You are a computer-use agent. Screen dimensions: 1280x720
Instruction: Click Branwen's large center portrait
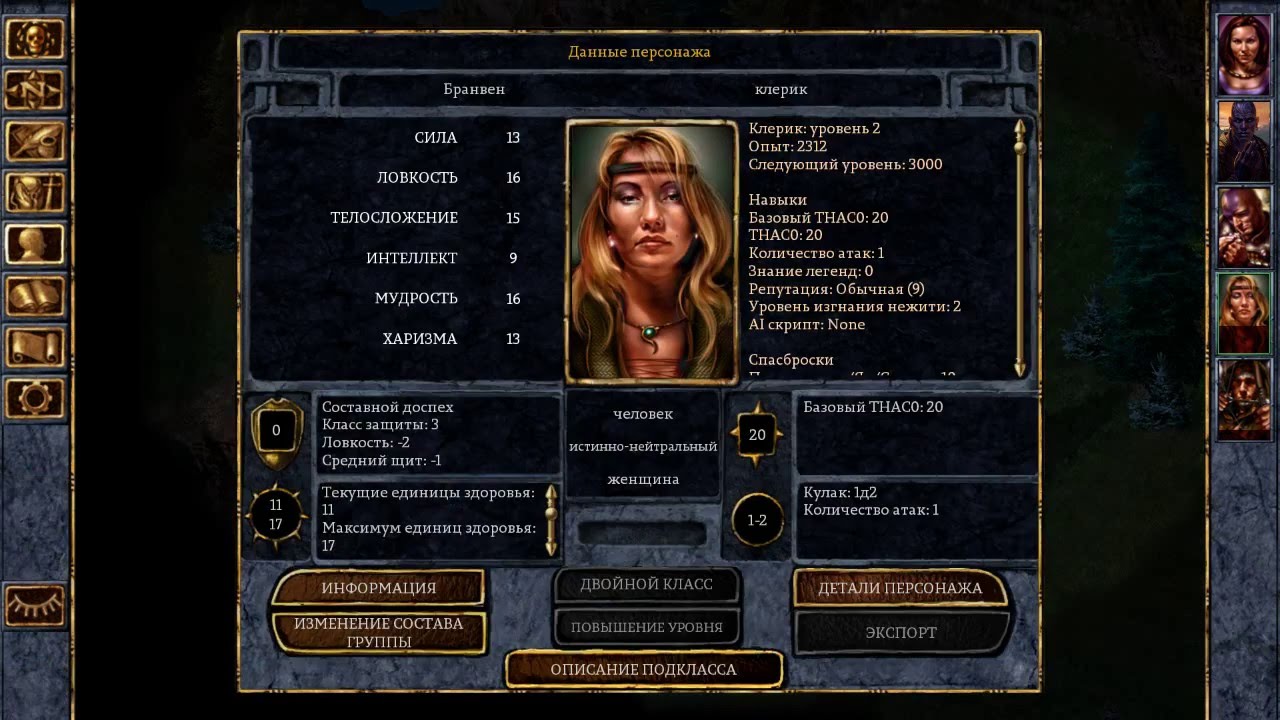coord(652,252)
